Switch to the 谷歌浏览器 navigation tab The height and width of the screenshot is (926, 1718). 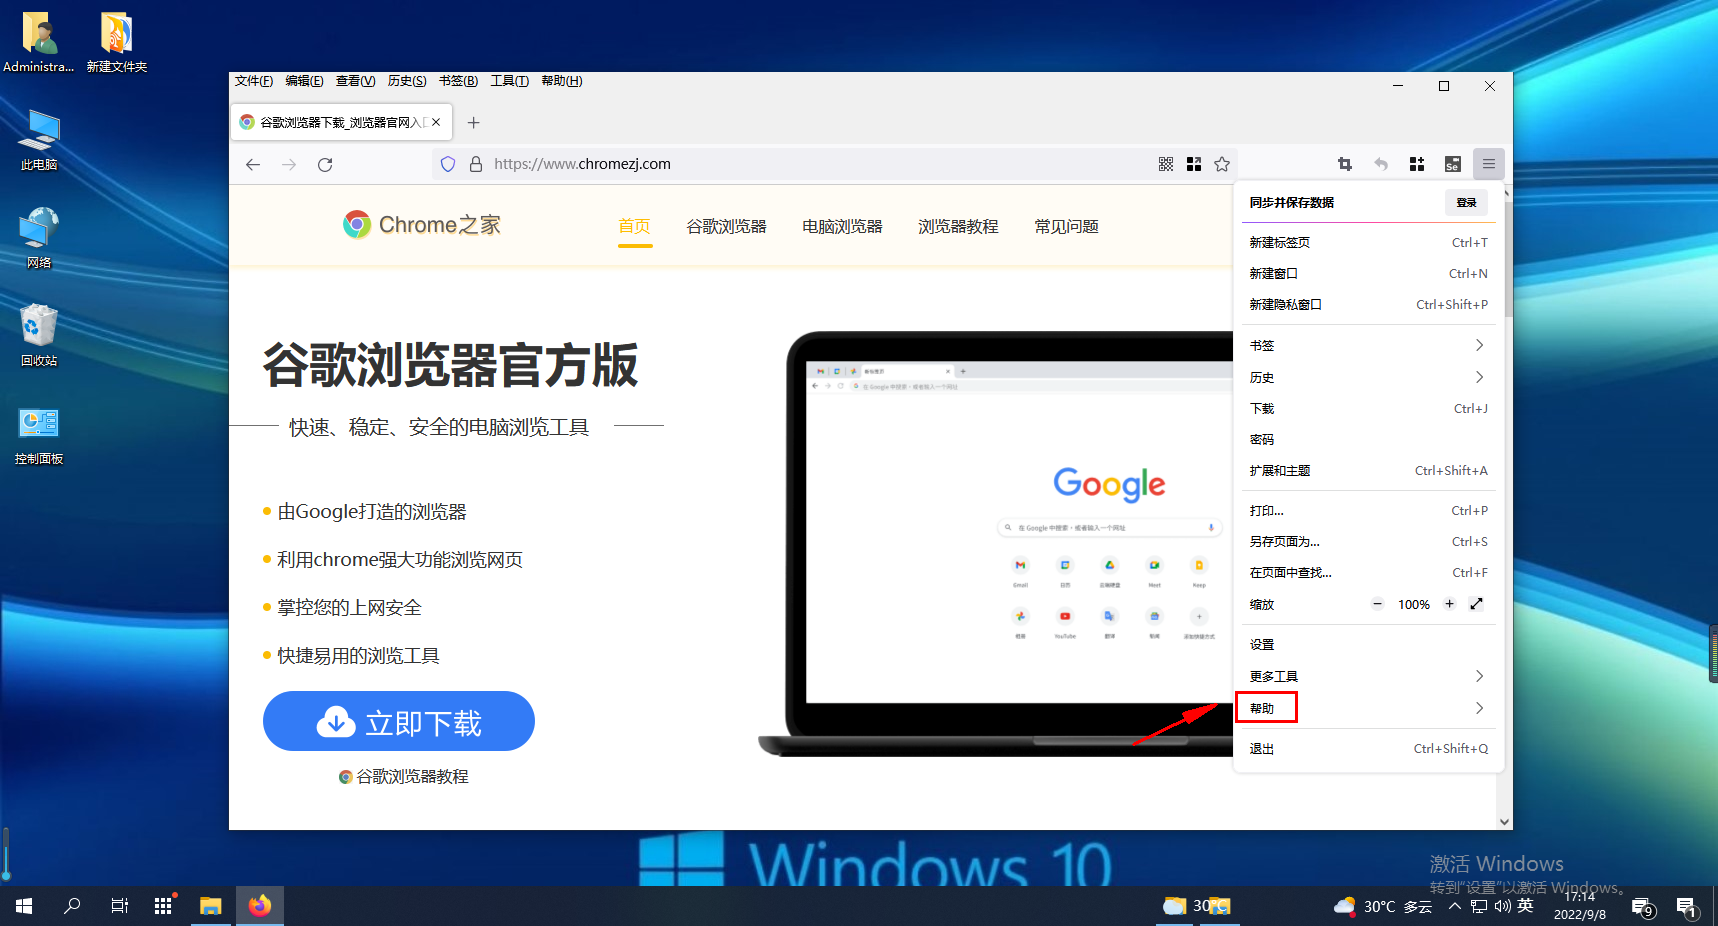[x=725, y=226]
